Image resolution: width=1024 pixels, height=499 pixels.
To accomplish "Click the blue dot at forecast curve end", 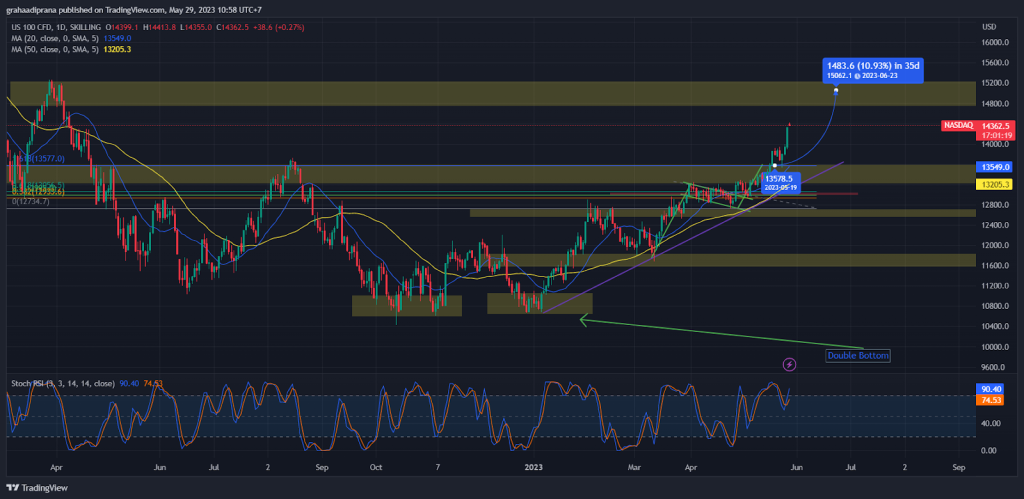I will (836, 91).
